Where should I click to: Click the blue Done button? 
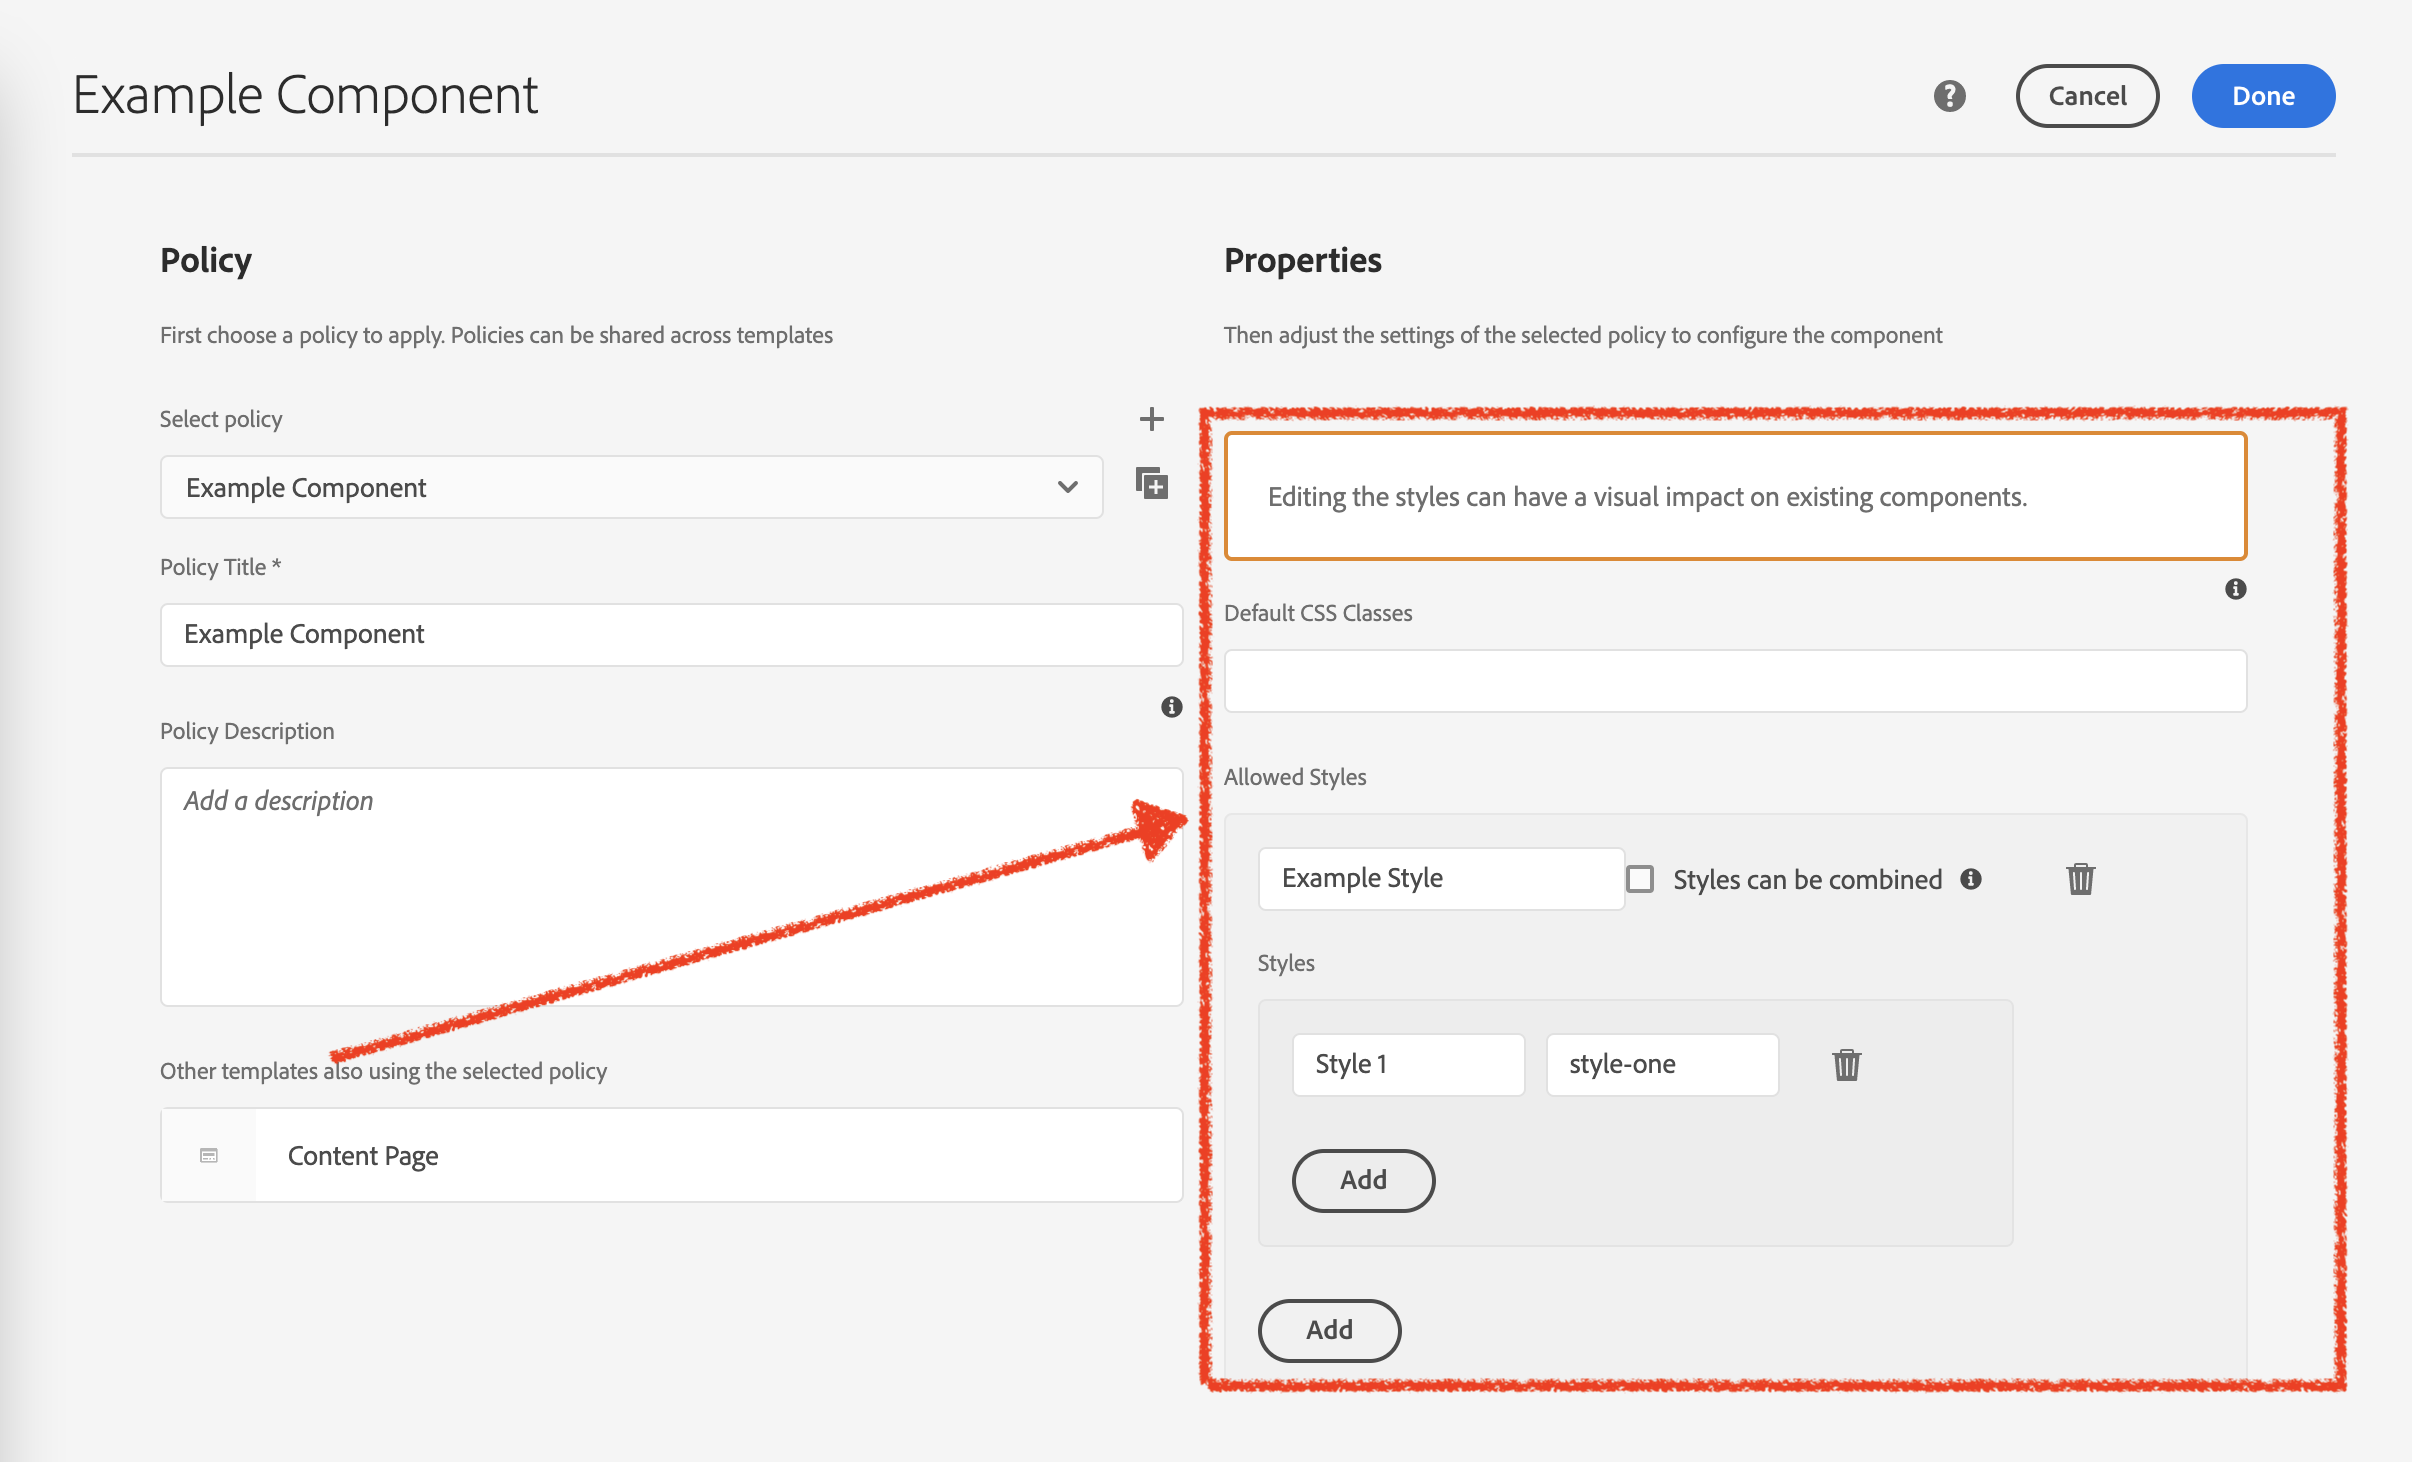pos(2262,96)
